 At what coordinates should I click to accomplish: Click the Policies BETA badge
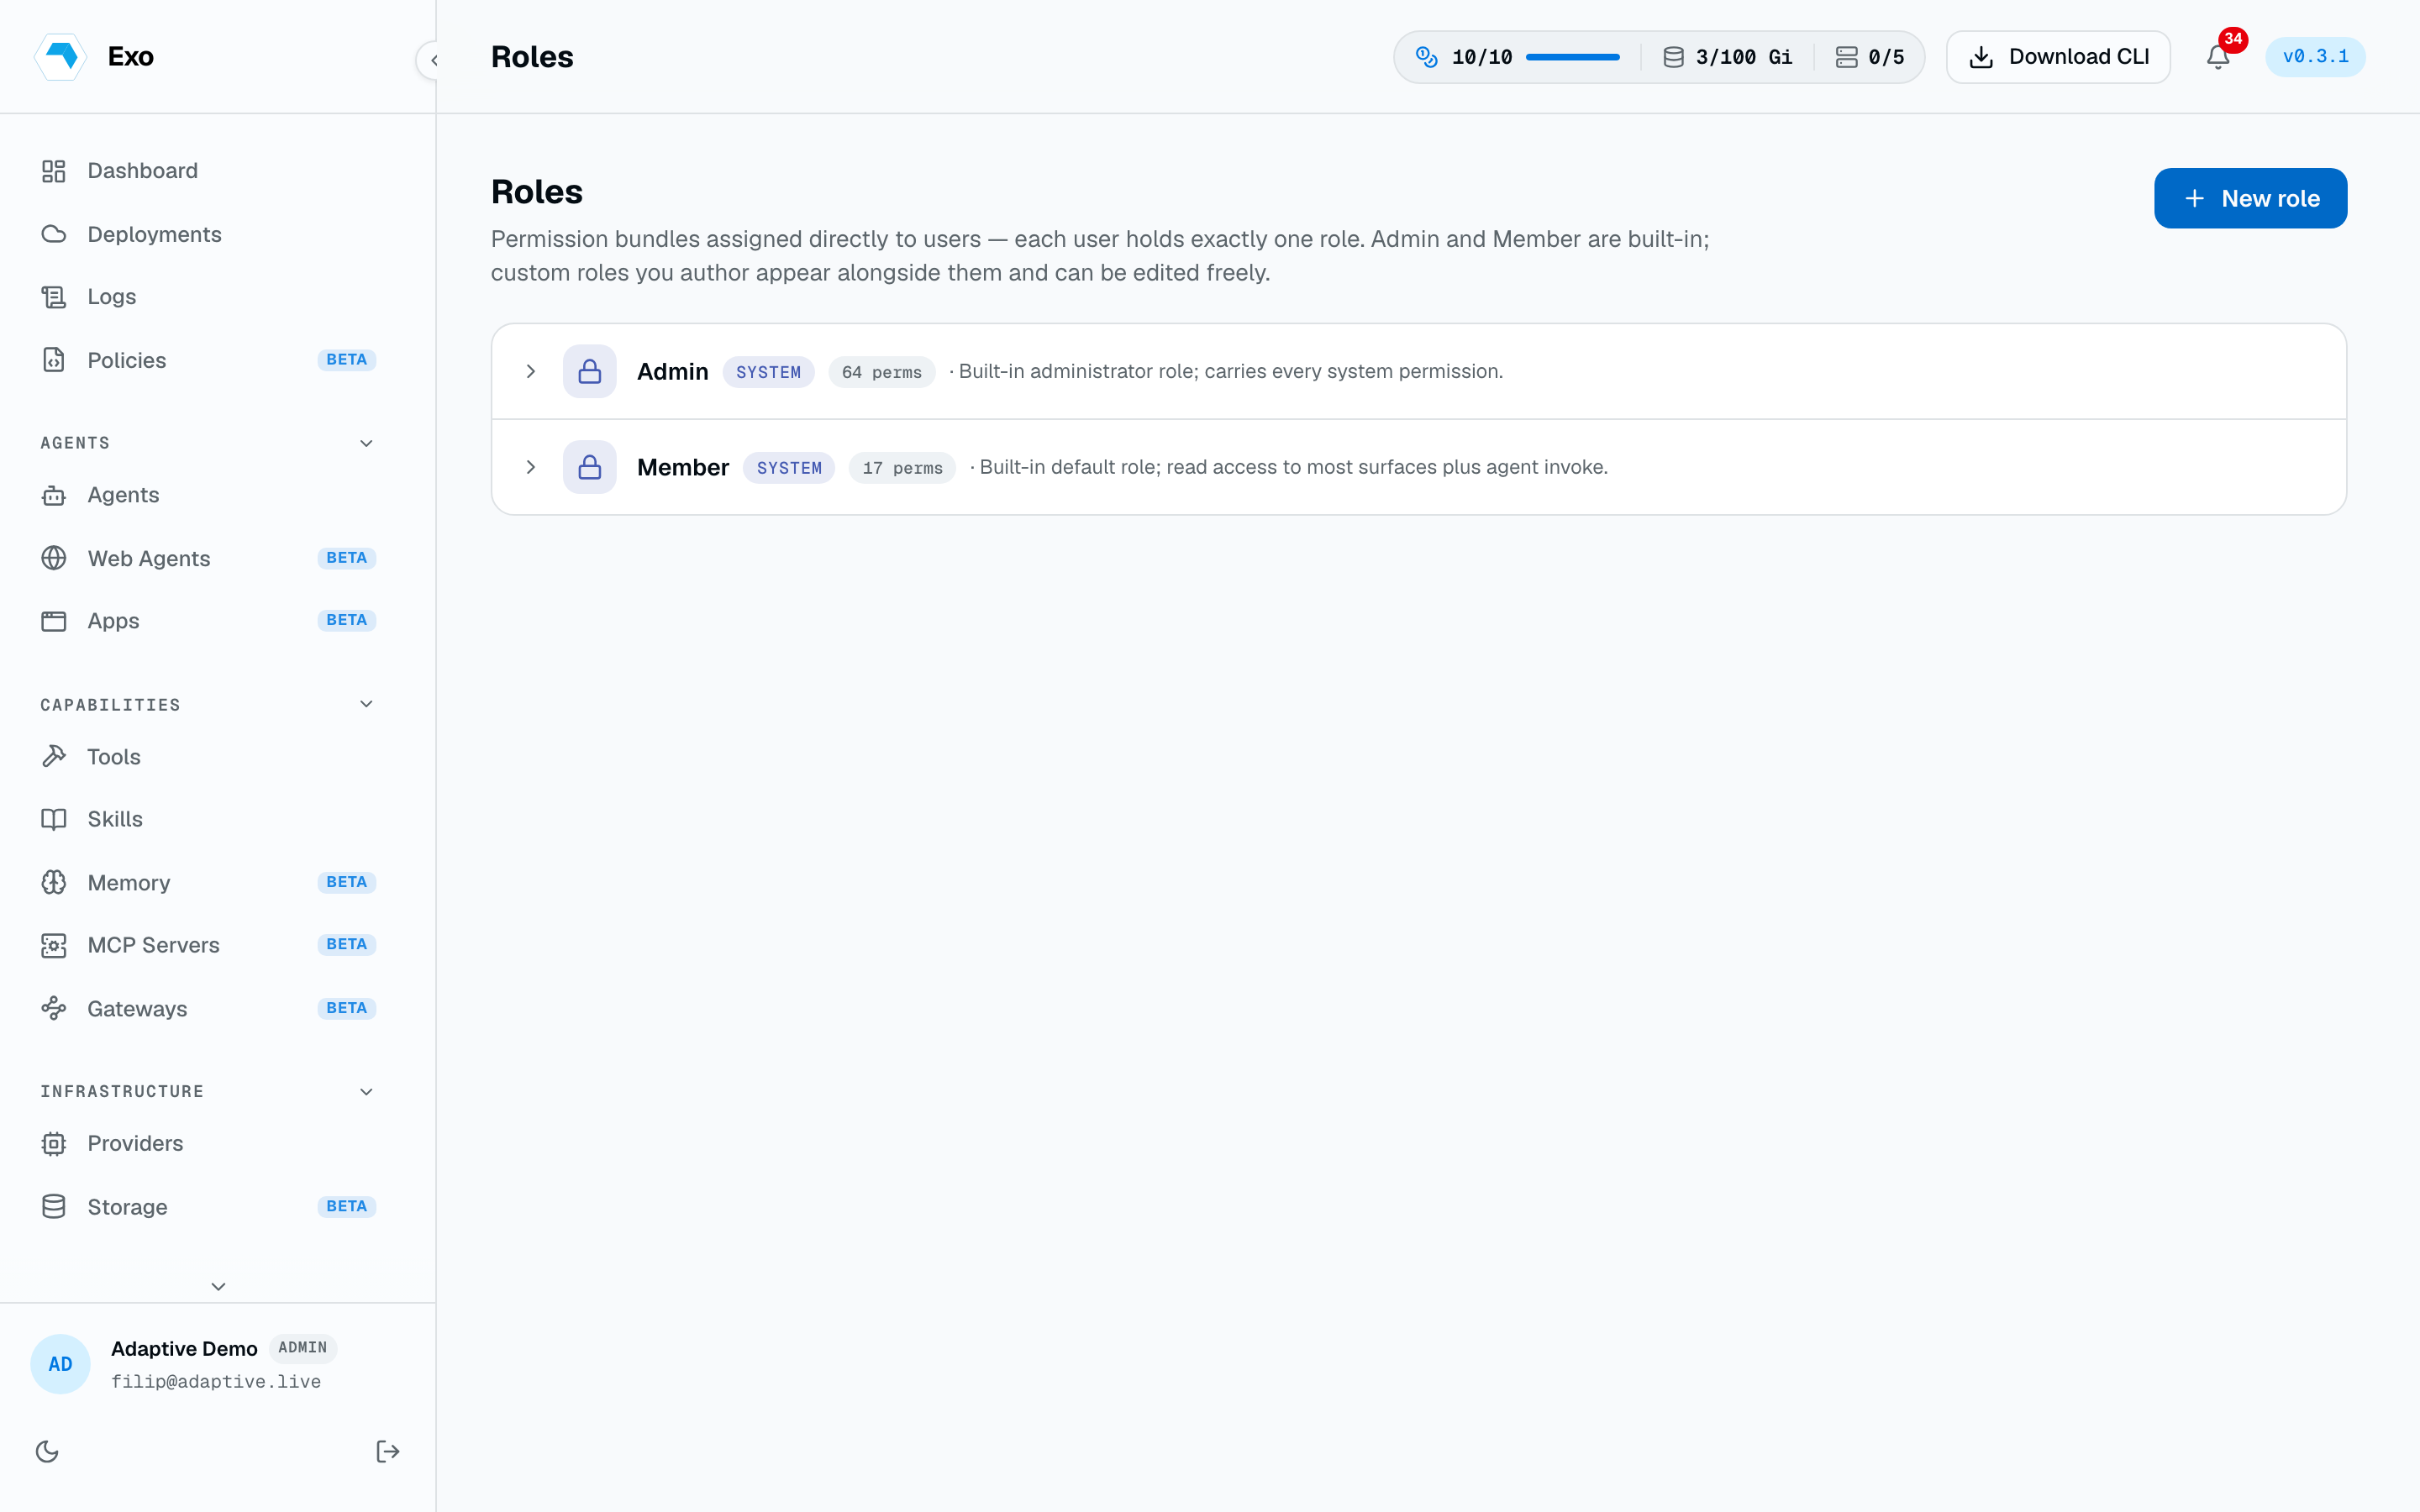coord(346,360)
